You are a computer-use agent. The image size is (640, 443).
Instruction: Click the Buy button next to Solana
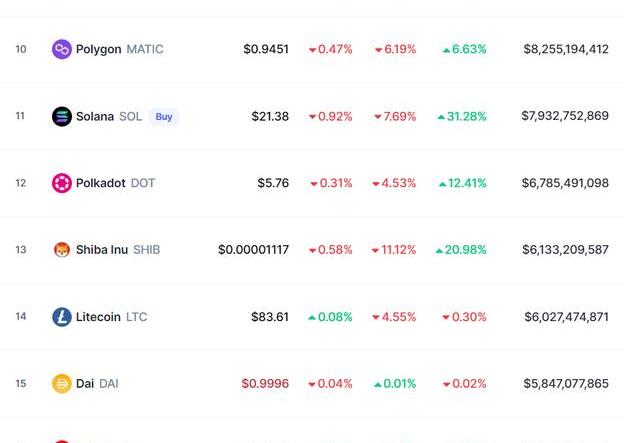point(164,117)
